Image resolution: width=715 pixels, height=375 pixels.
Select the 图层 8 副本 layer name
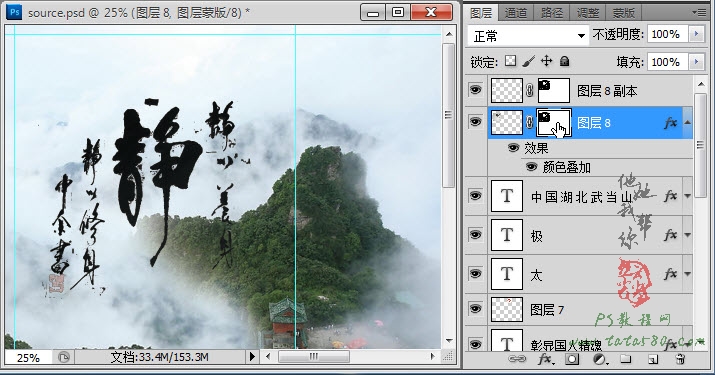point(607,91)
